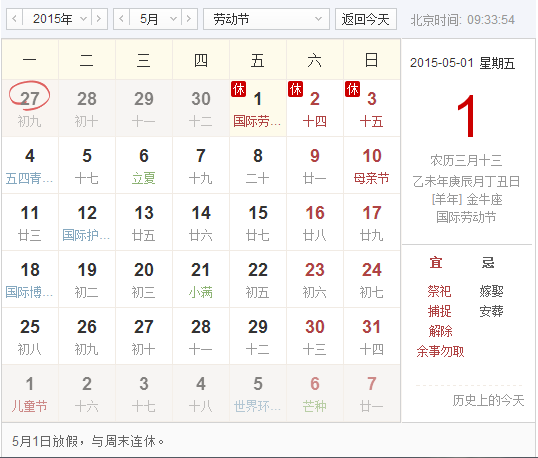Viewport: 538px width, 458px height.
Task: Select May 6 立夏 date cell
Action: [144, 165]
